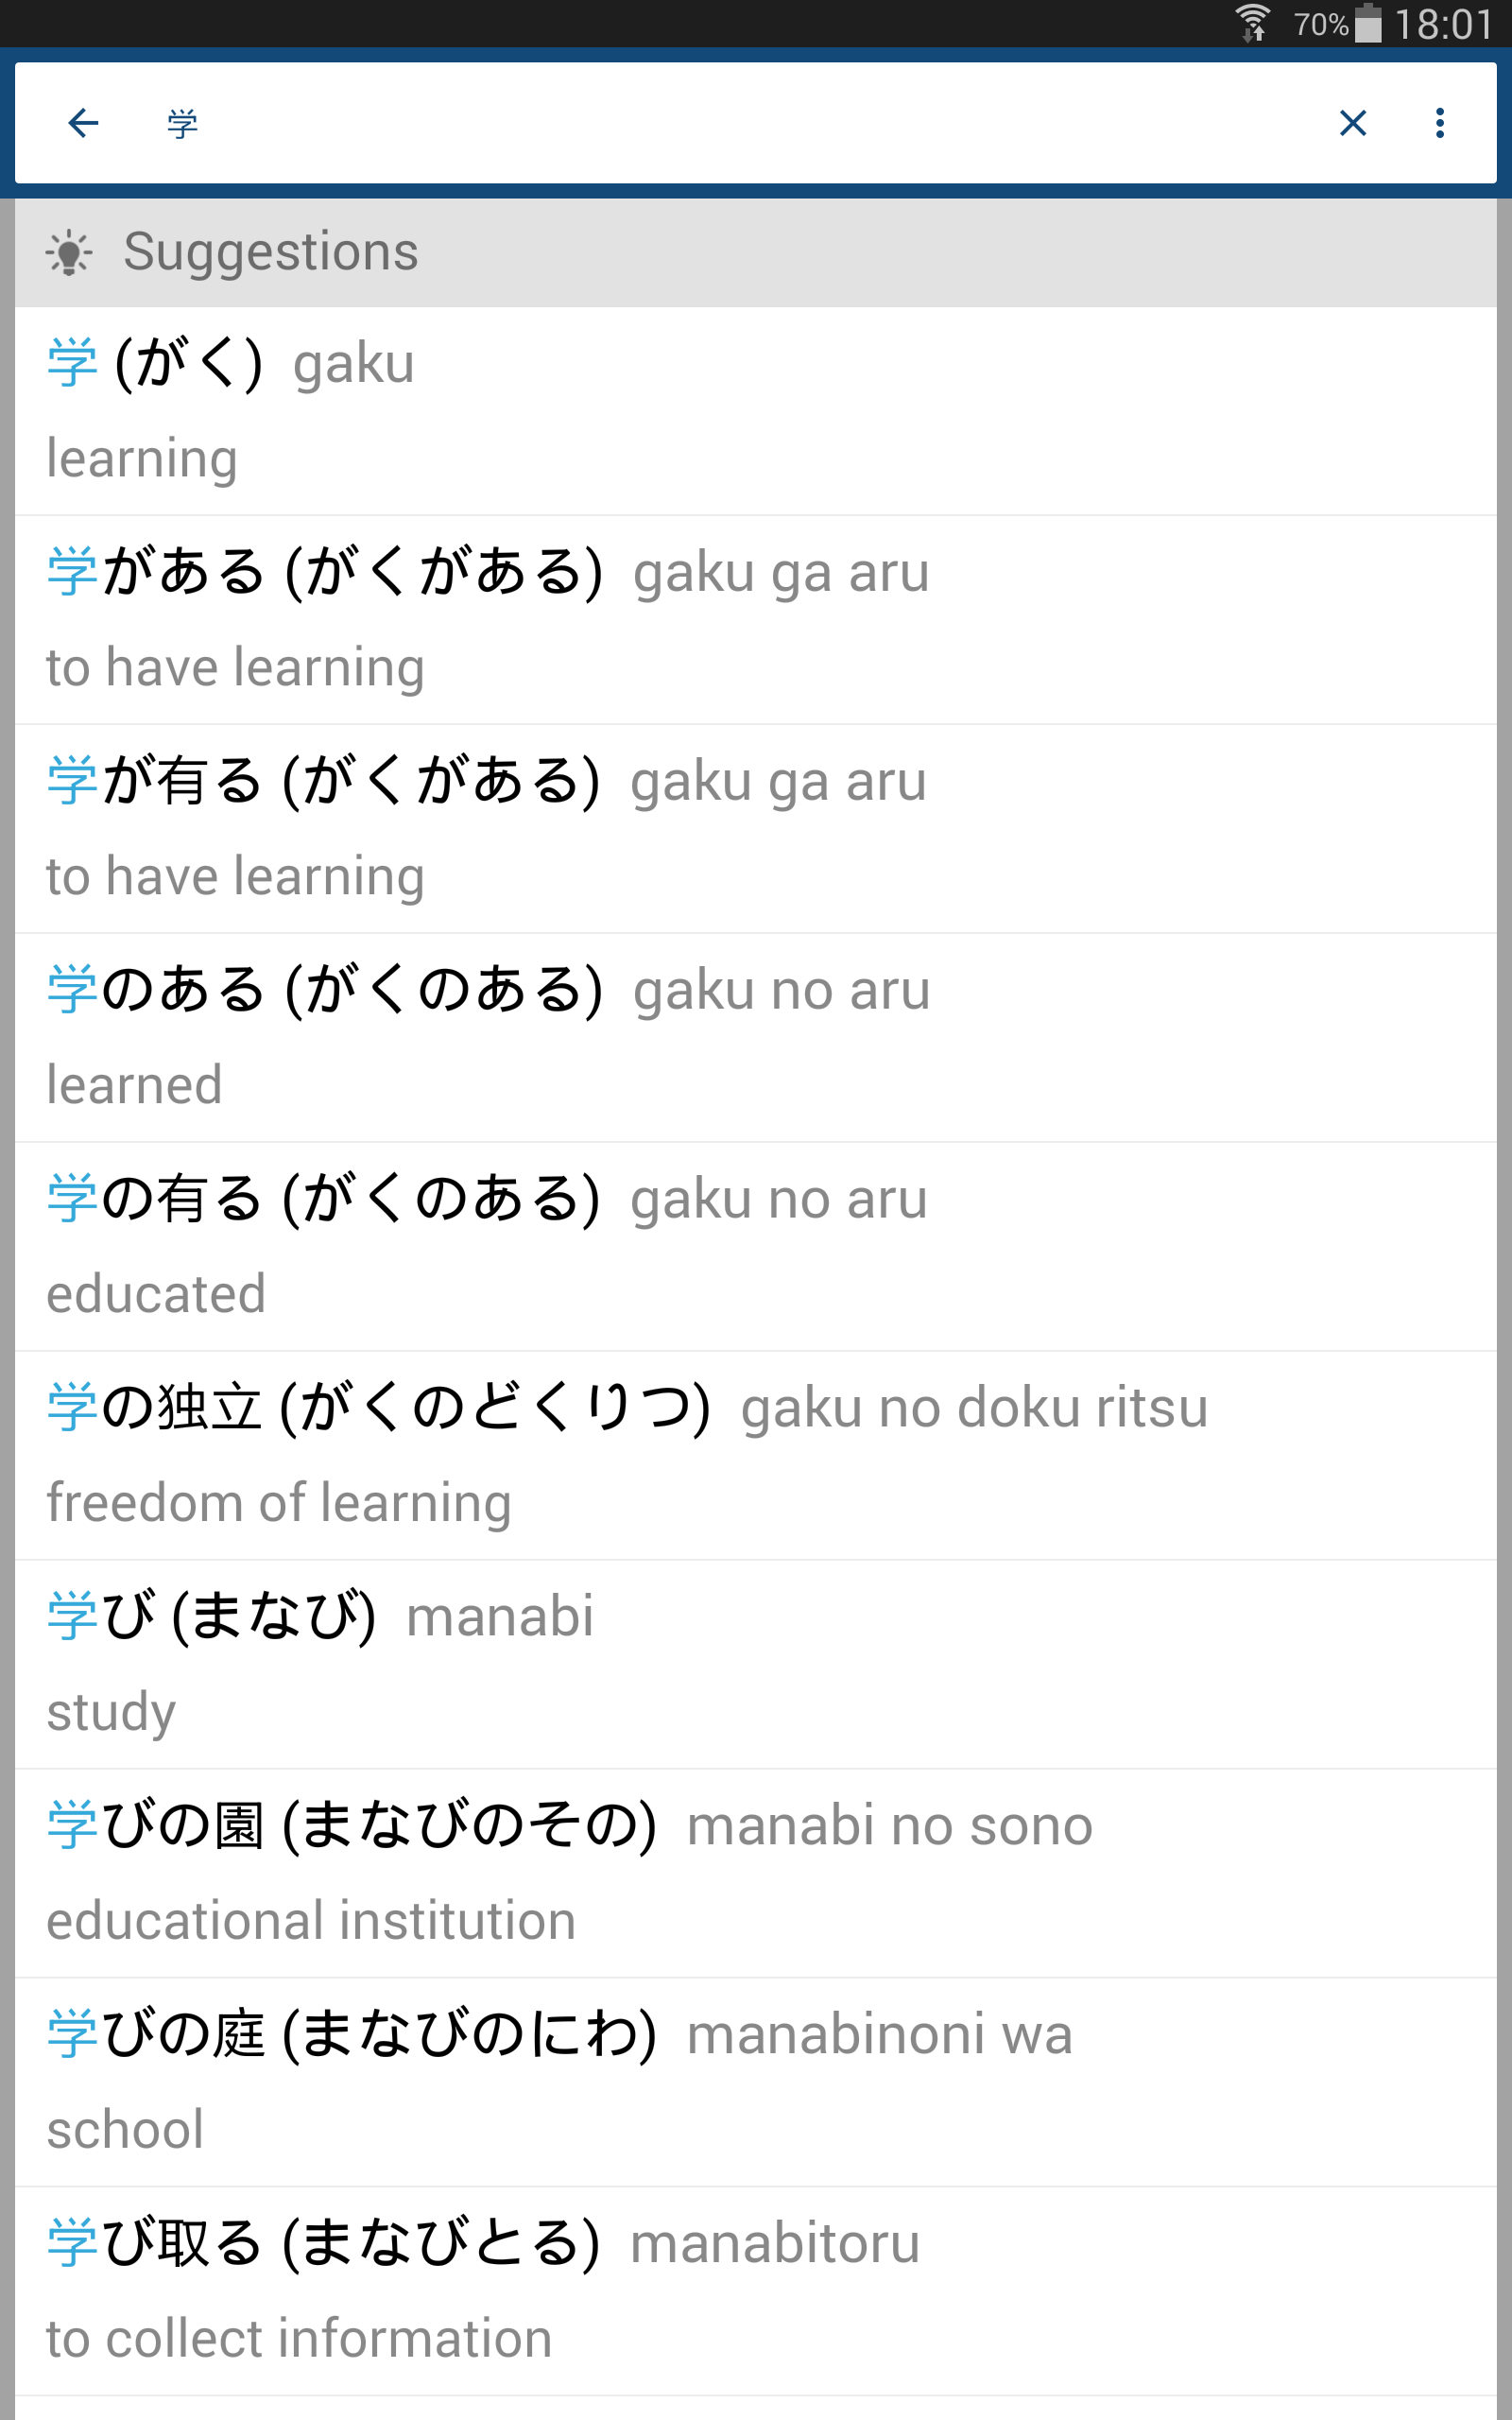The height and width of the screenshot is (2420, 1512).
Task: Select 学が有る 'to have learning' suggestion
Action: (755, 829)
